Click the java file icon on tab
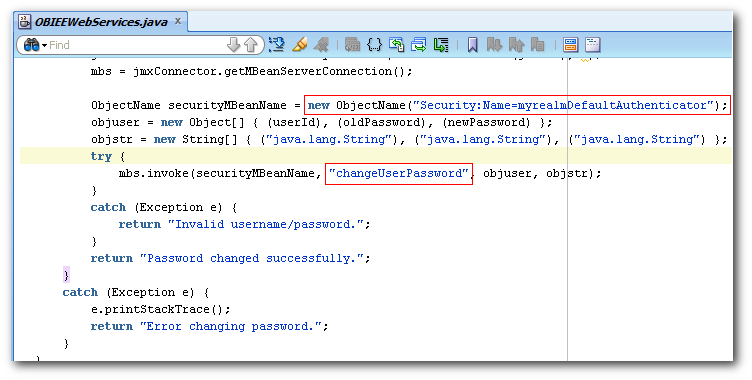Viewport: 752px width, 380px height. coord(25,22)
